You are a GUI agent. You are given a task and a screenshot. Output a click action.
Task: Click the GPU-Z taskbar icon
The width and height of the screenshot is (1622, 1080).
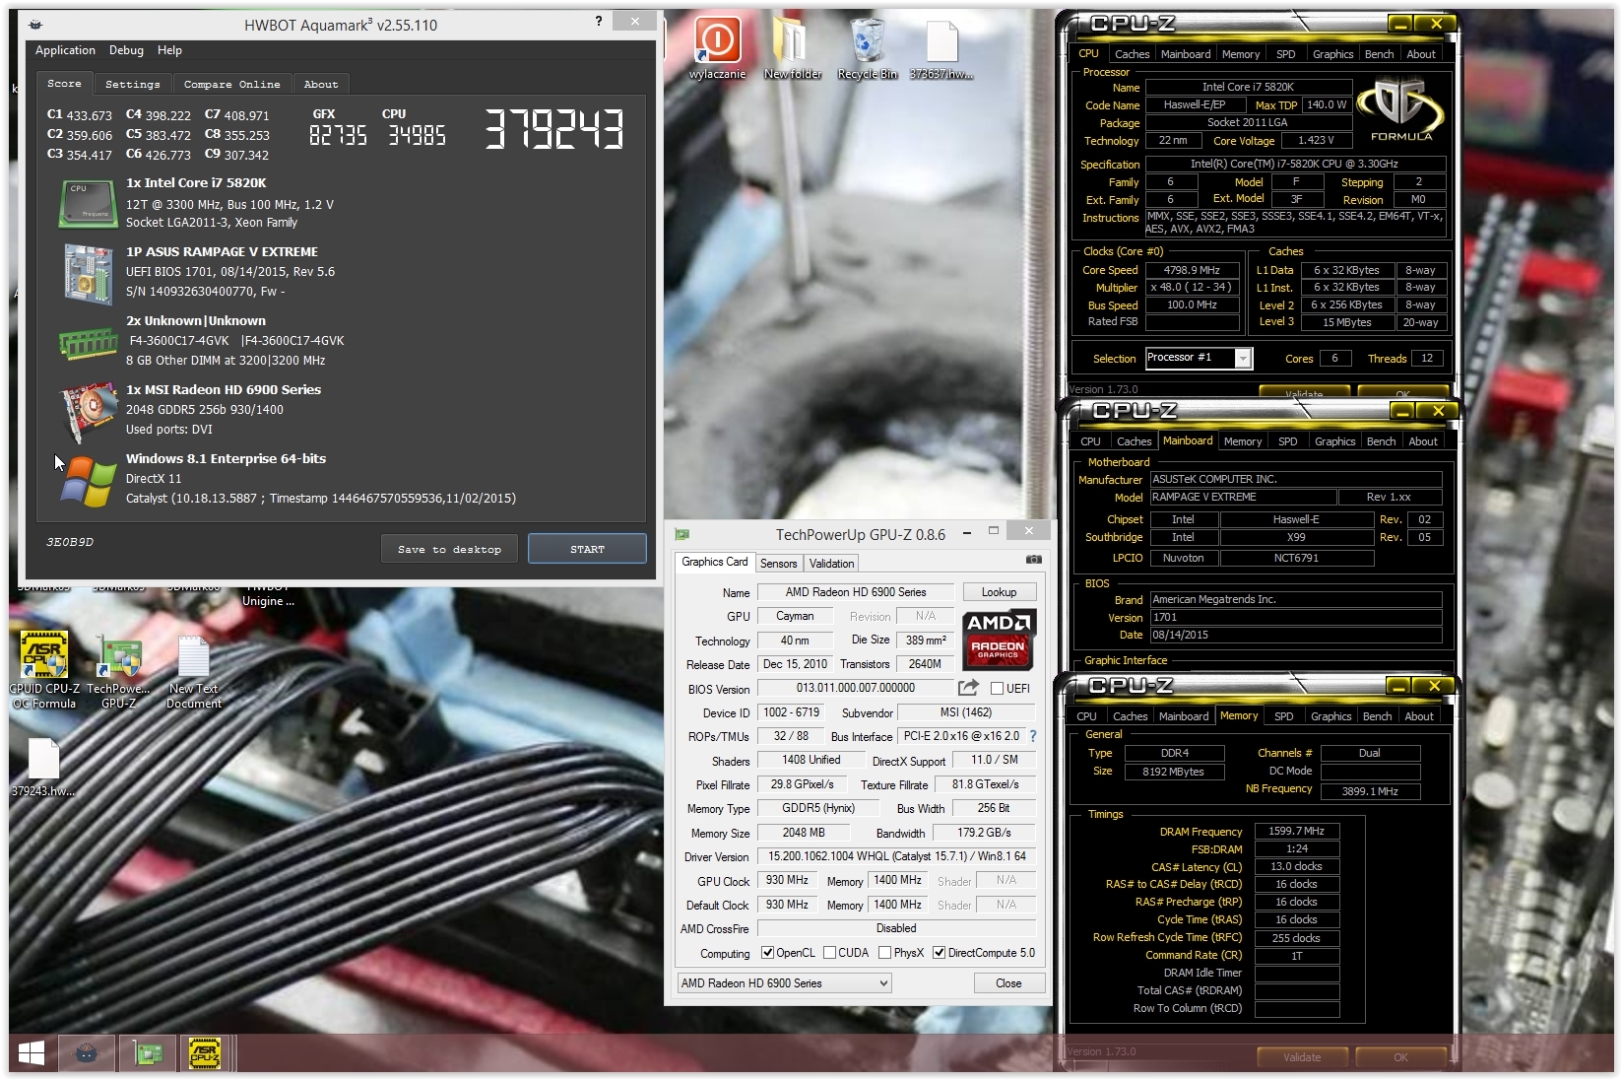[148, 1053]
